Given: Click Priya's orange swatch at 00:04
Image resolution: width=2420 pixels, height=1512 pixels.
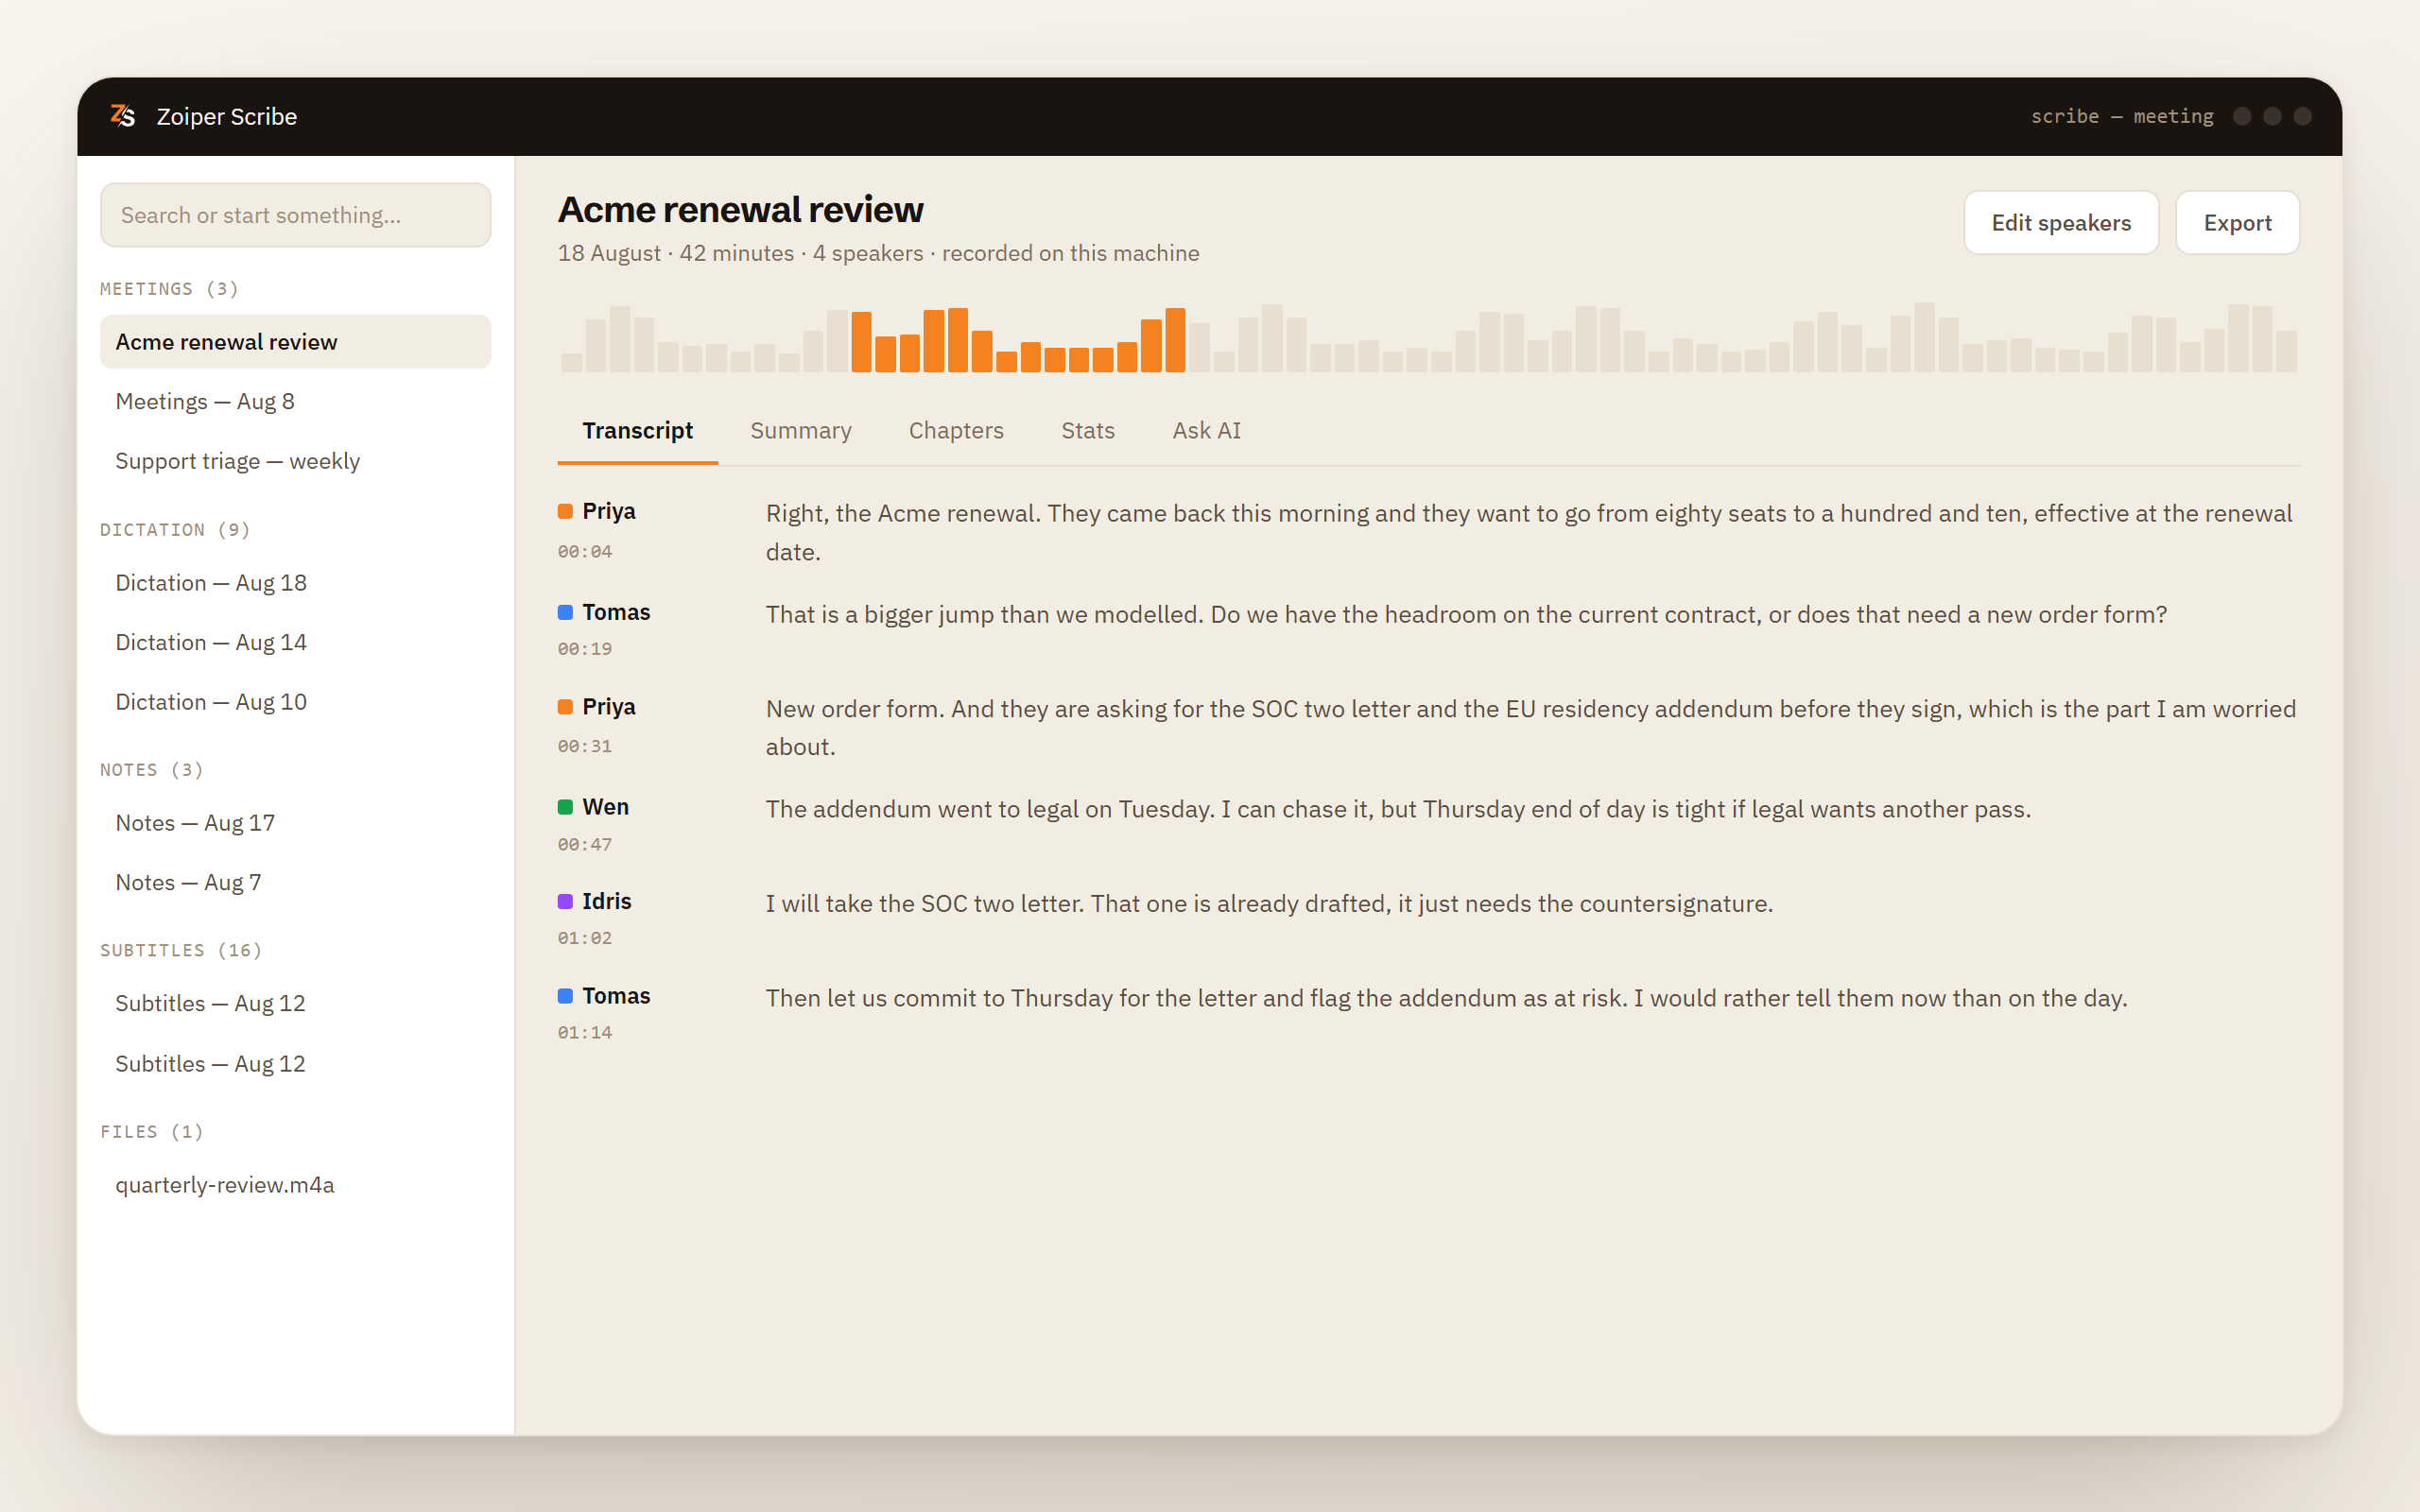Looking at the screenshot, I should [565, 511].
